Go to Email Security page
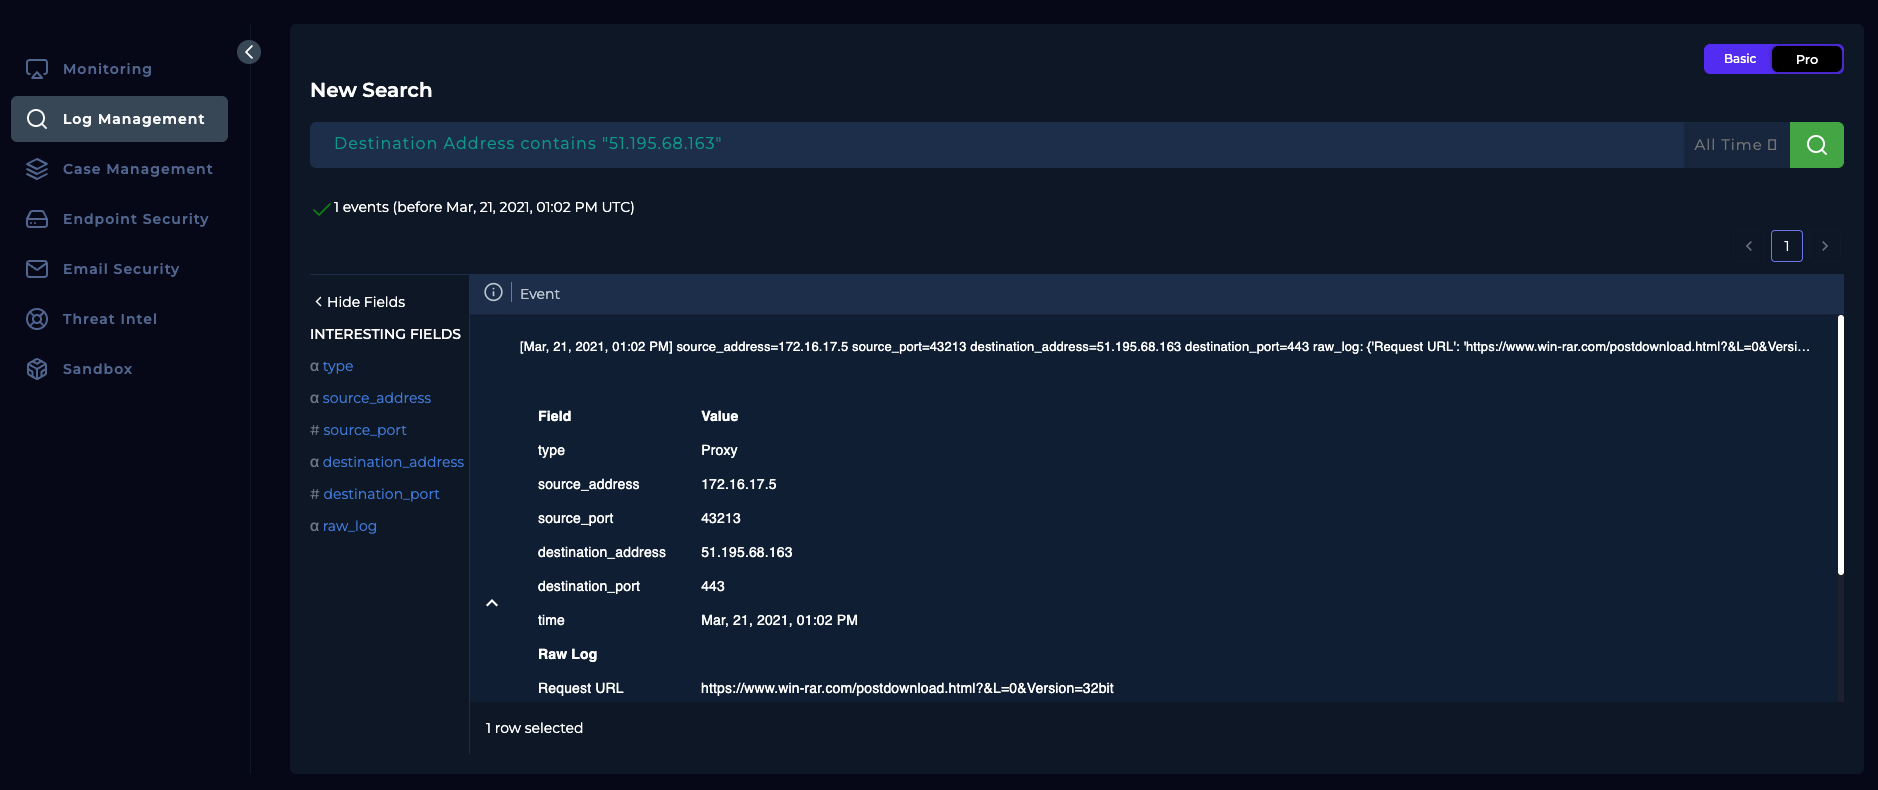The image size is (1878, 790). [x=119, y=269]
